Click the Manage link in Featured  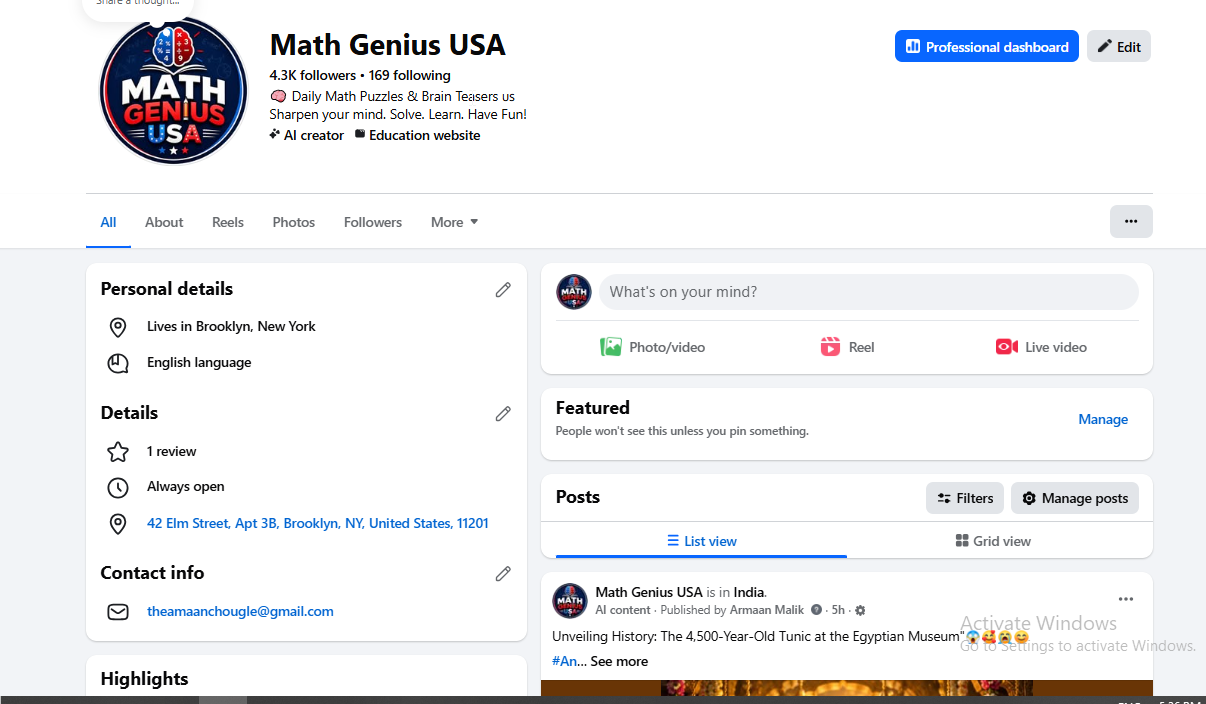1103,419
